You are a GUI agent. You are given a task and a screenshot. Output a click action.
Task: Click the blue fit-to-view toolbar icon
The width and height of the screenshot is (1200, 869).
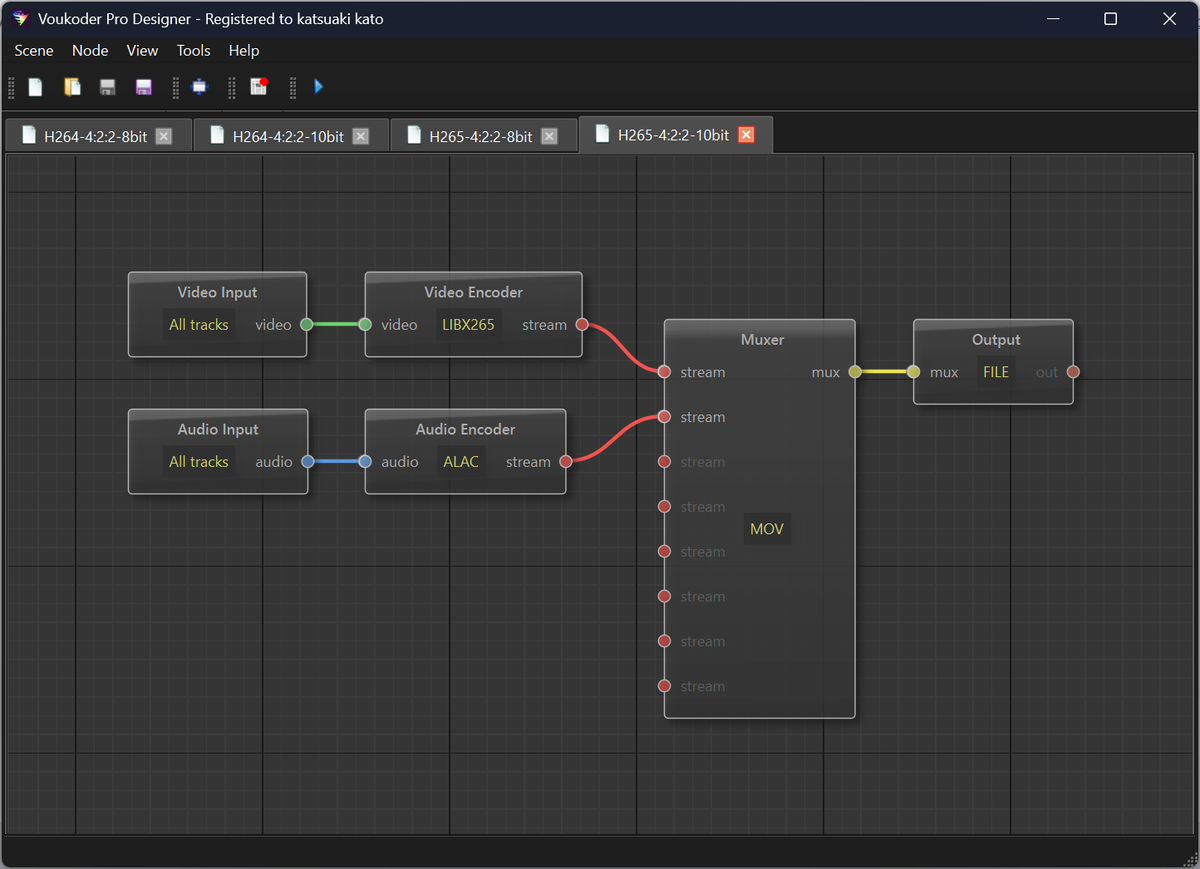point(199,87)
